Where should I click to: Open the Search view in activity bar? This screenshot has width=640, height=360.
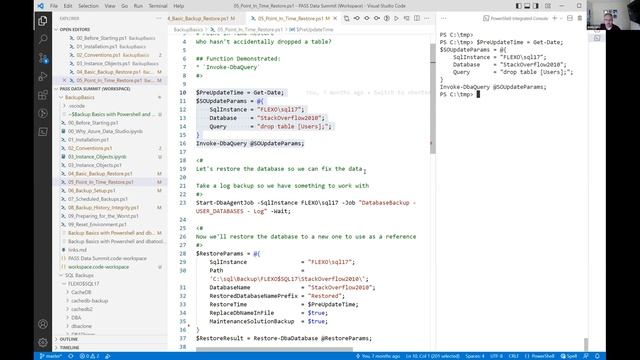(x=43, y=39)
